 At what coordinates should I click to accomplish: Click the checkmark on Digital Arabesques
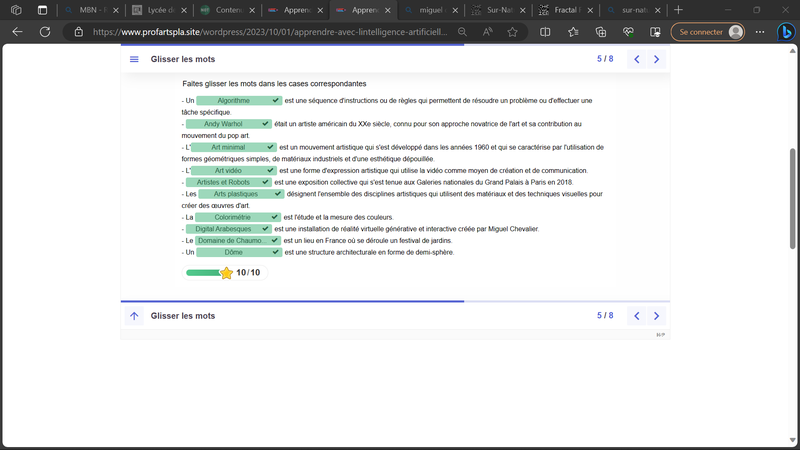tap(265, 229)
